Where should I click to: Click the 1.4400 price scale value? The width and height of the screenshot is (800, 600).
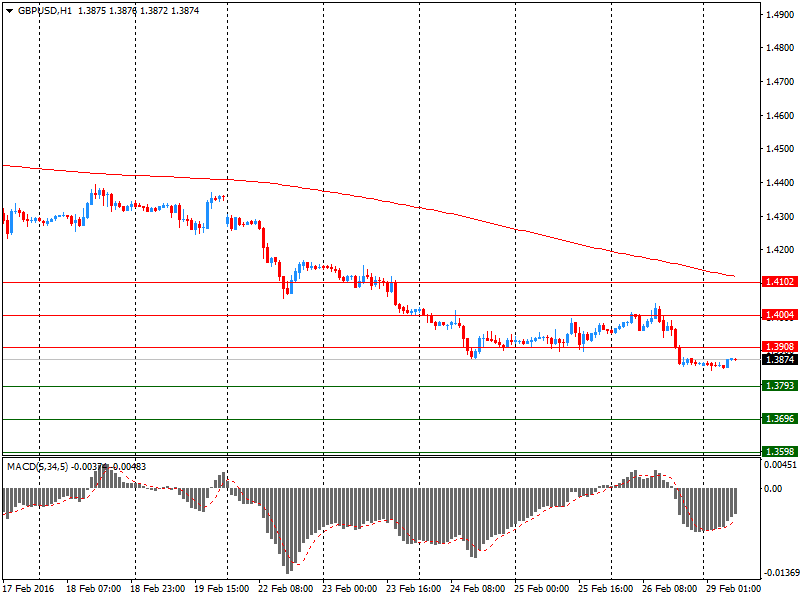[x=780, y=183]
